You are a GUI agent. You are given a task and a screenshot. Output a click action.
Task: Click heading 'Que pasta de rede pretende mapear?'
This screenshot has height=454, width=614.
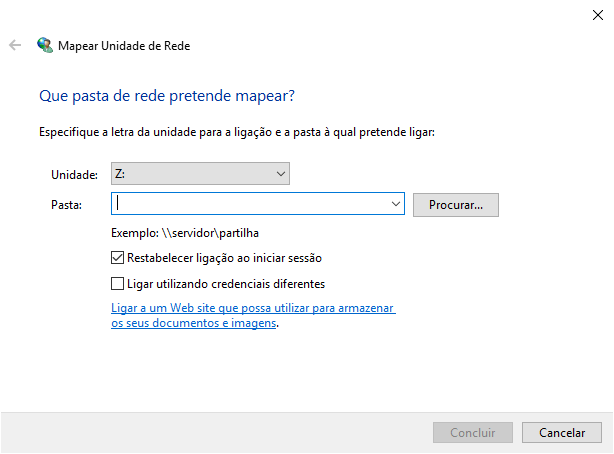166,96
